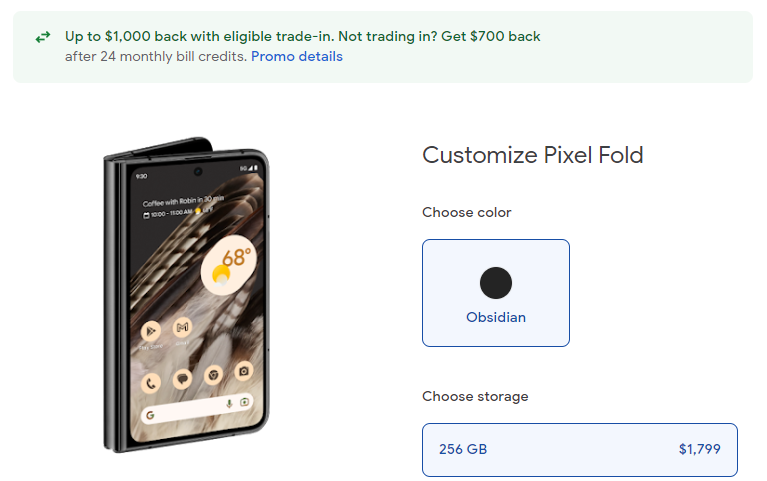Tap the Messages icon on phone screen
This screenshot has height=481, width=767.
182,379
